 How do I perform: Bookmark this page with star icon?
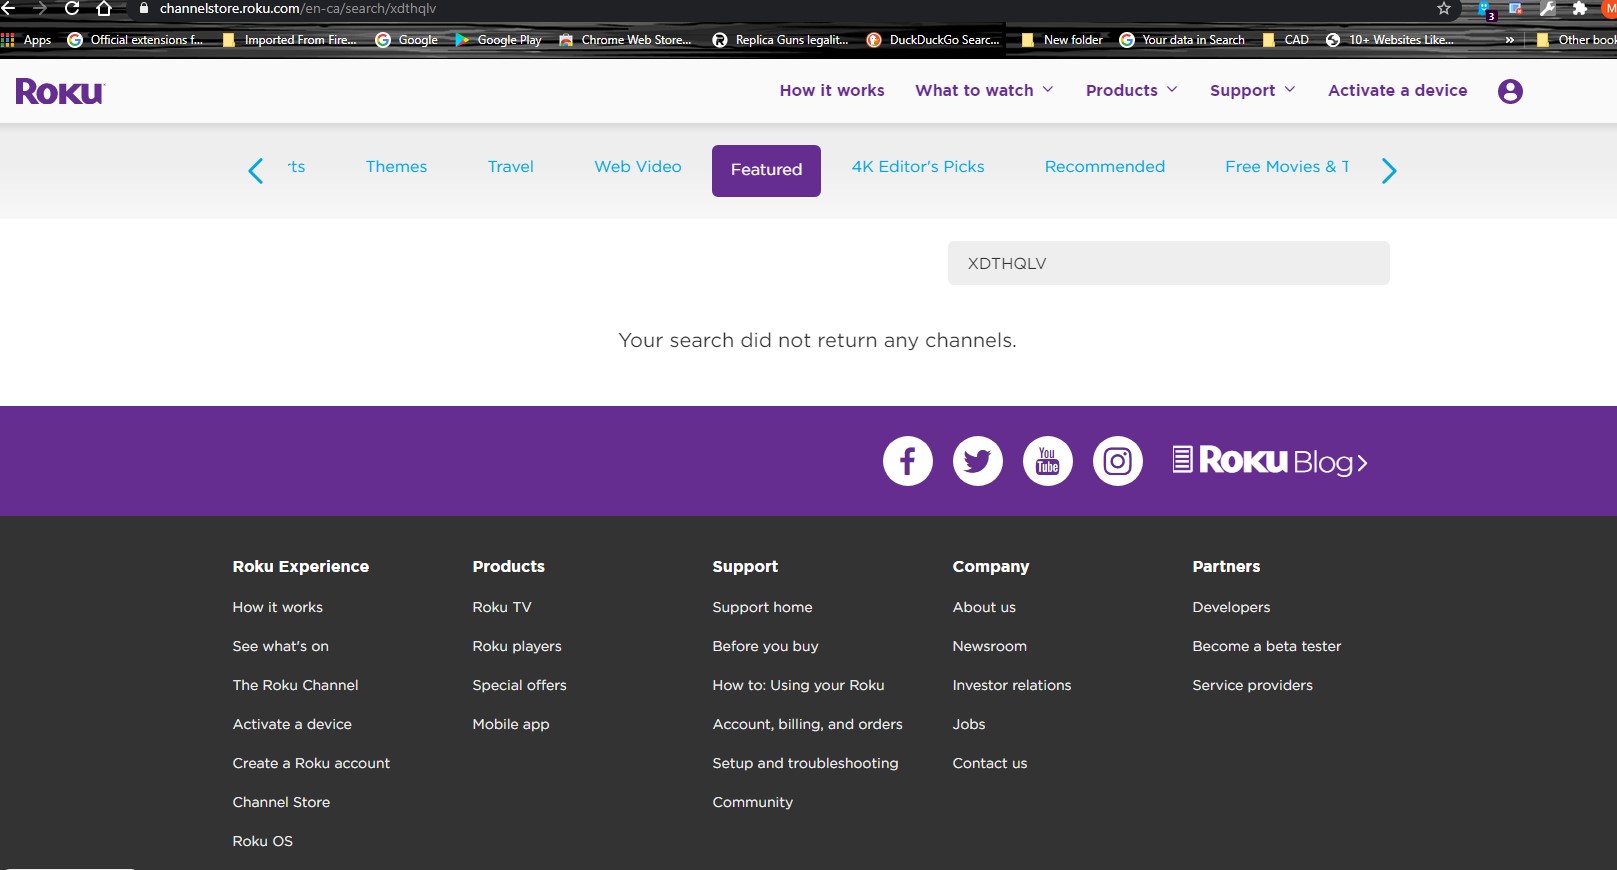(x=1444, y=9)
